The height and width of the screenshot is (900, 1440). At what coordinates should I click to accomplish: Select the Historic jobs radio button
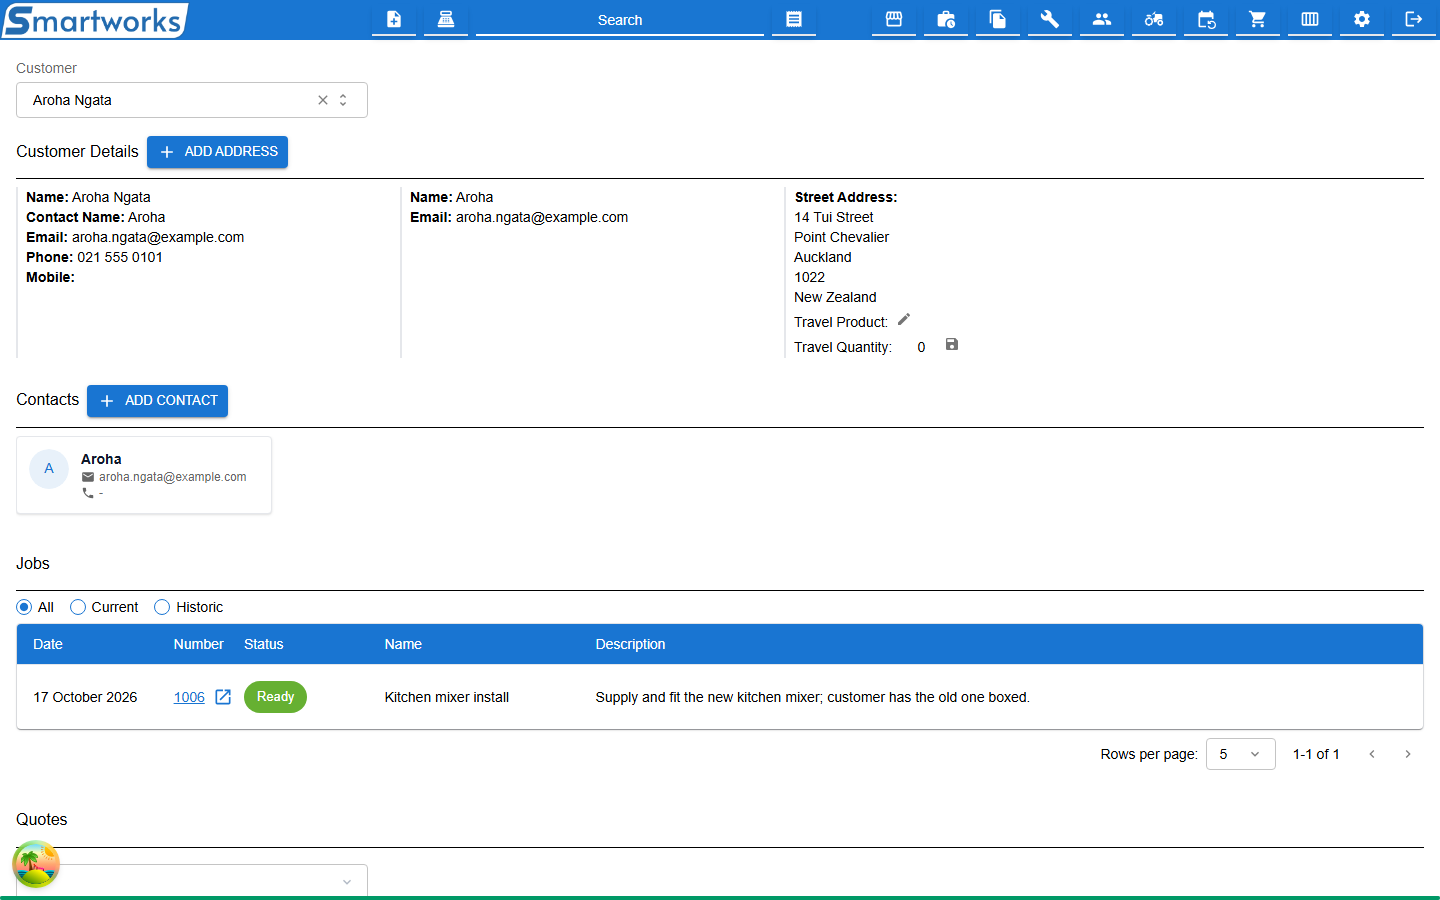pyautogui.click(x=162, y=607)
